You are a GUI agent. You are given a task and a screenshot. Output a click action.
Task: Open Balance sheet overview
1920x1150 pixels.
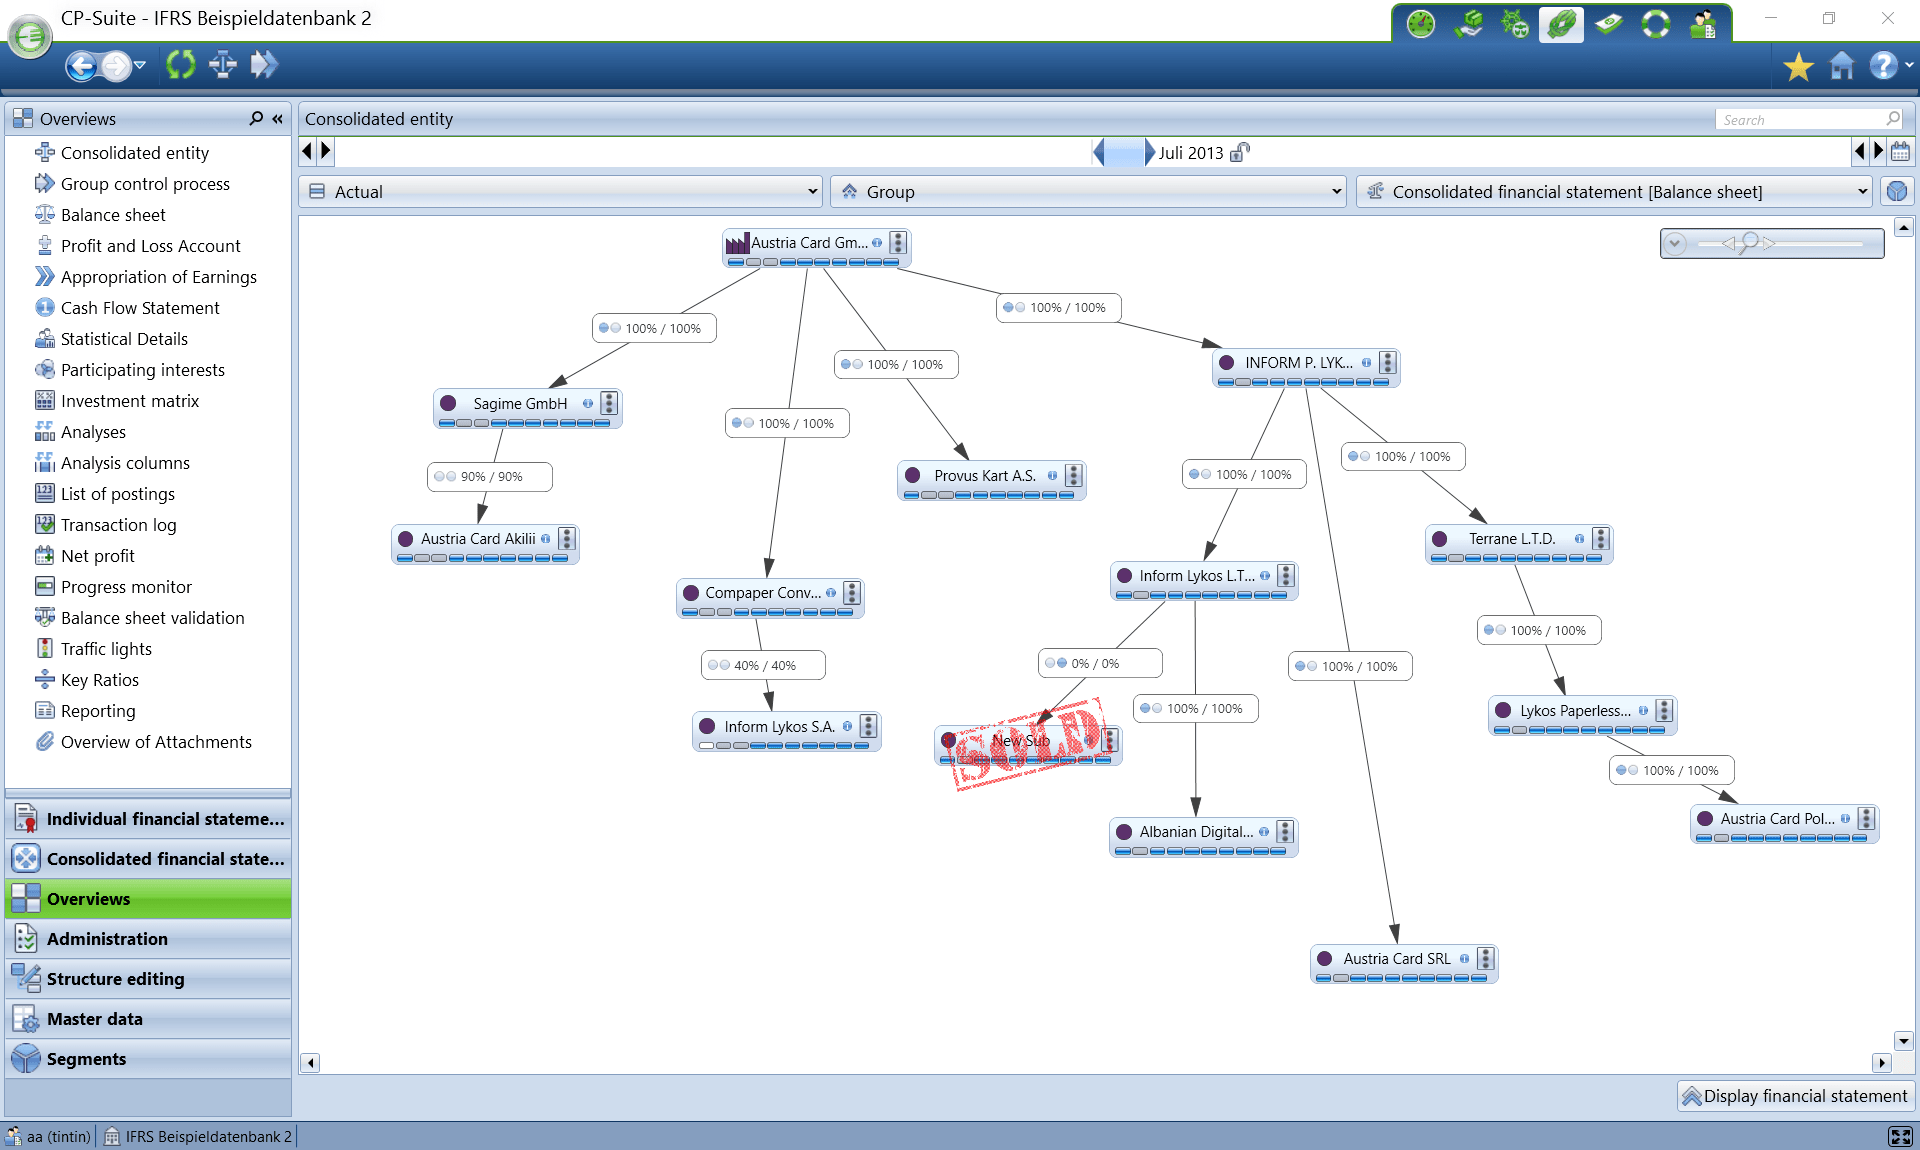click(113, 215)
